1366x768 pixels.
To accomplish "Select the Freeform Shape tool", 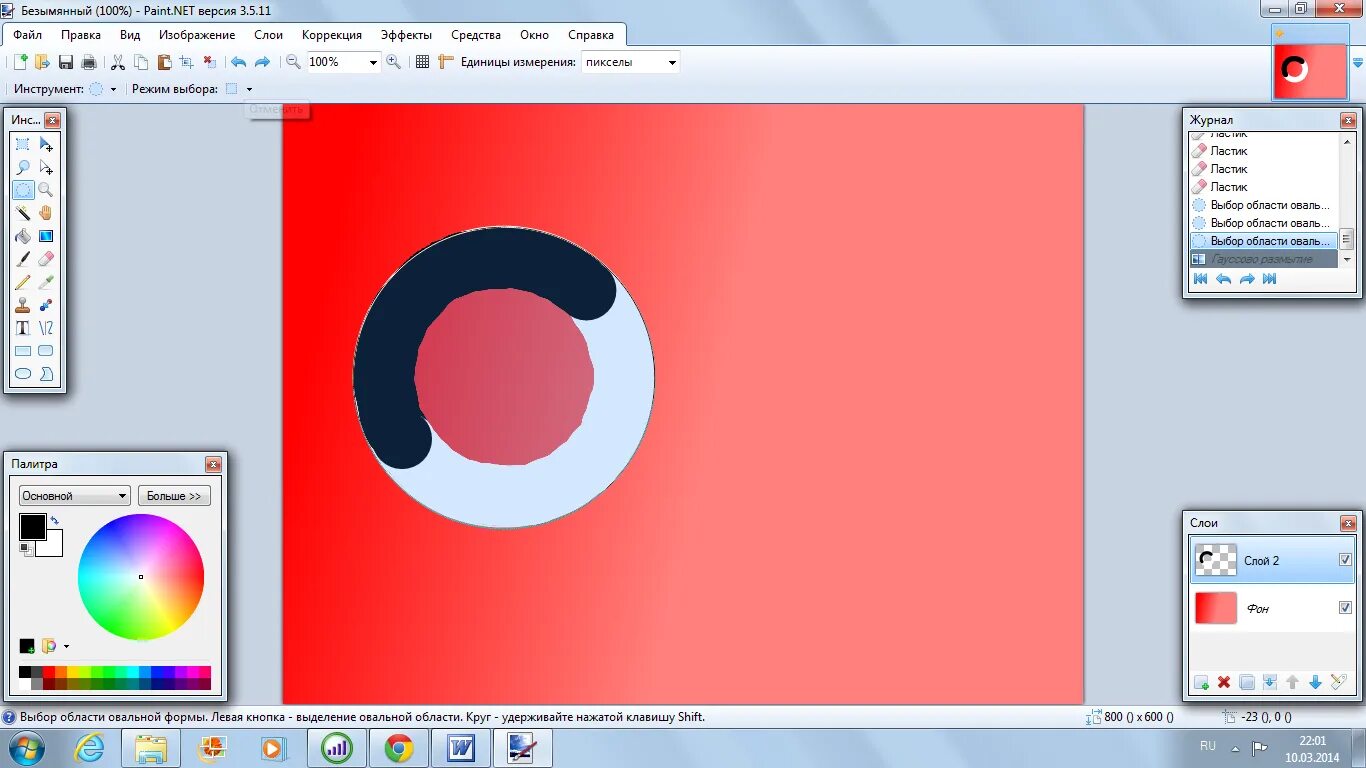I will pos(46,374).
